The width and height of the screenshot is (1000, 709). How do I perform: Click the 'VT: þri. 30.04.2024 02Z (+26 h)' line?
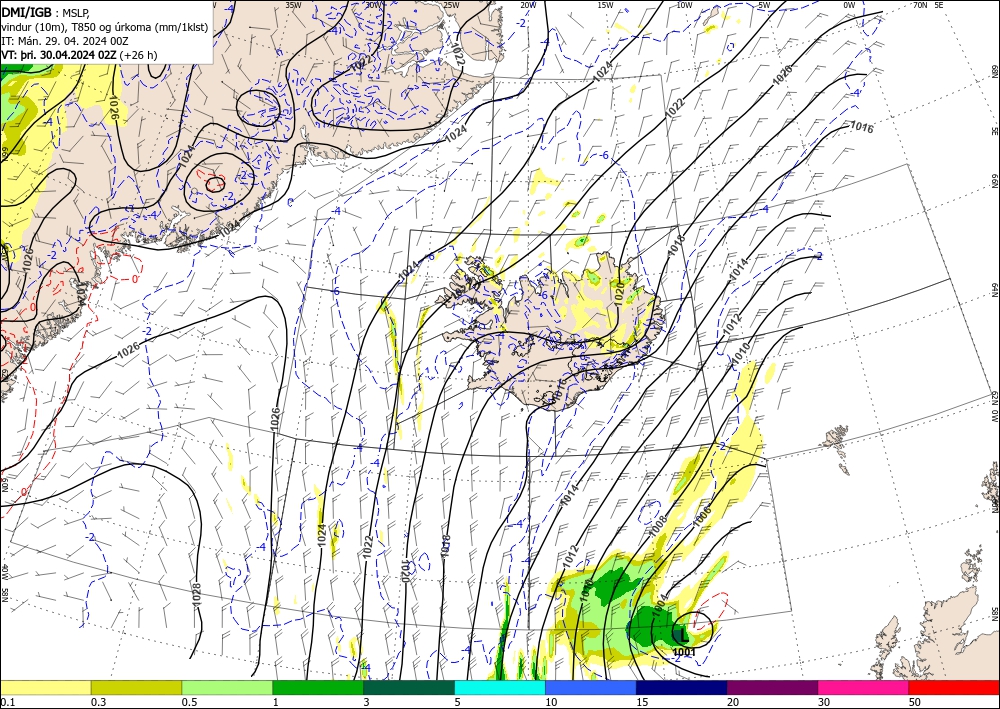79,55
